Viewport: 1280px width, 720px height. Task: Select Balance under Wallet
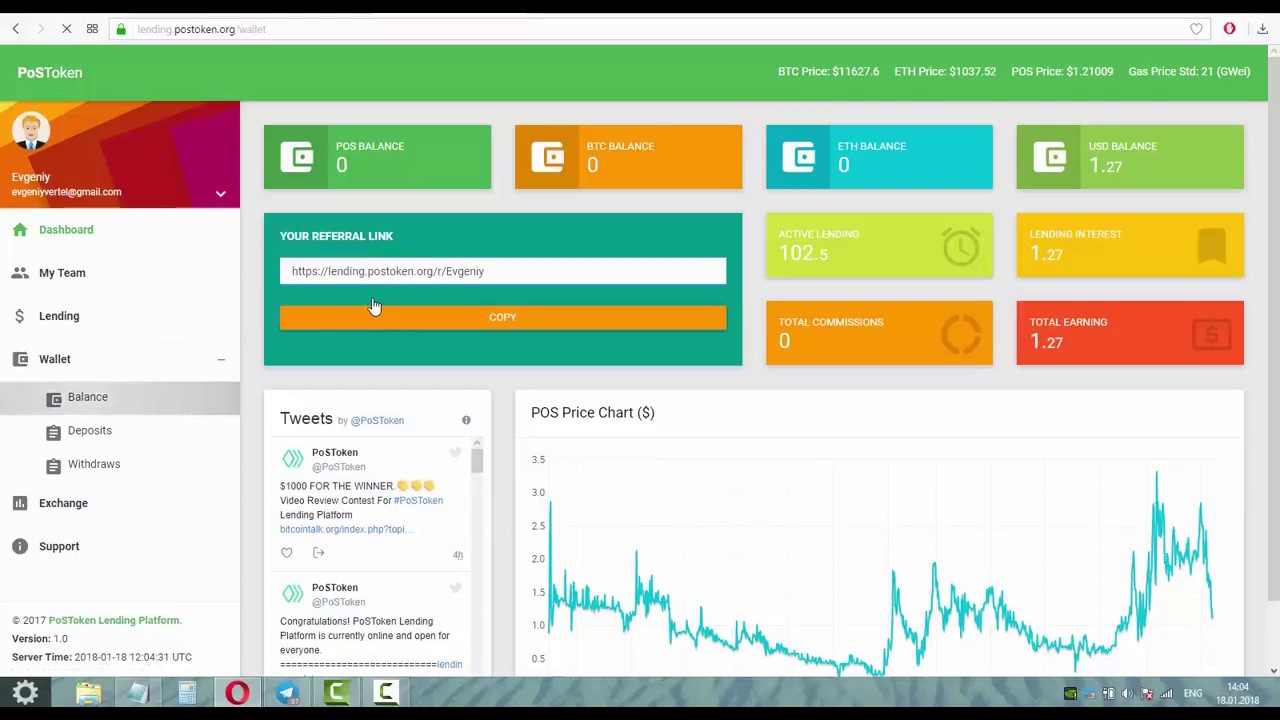coord(120,397)
